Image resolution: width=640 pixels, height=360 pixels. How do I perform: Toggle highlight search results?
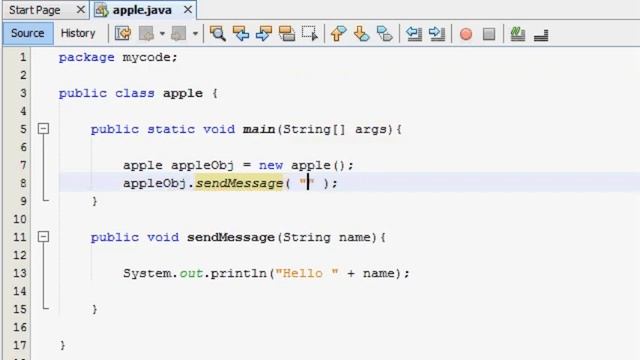pyautogui.click(x=287, y=33)
